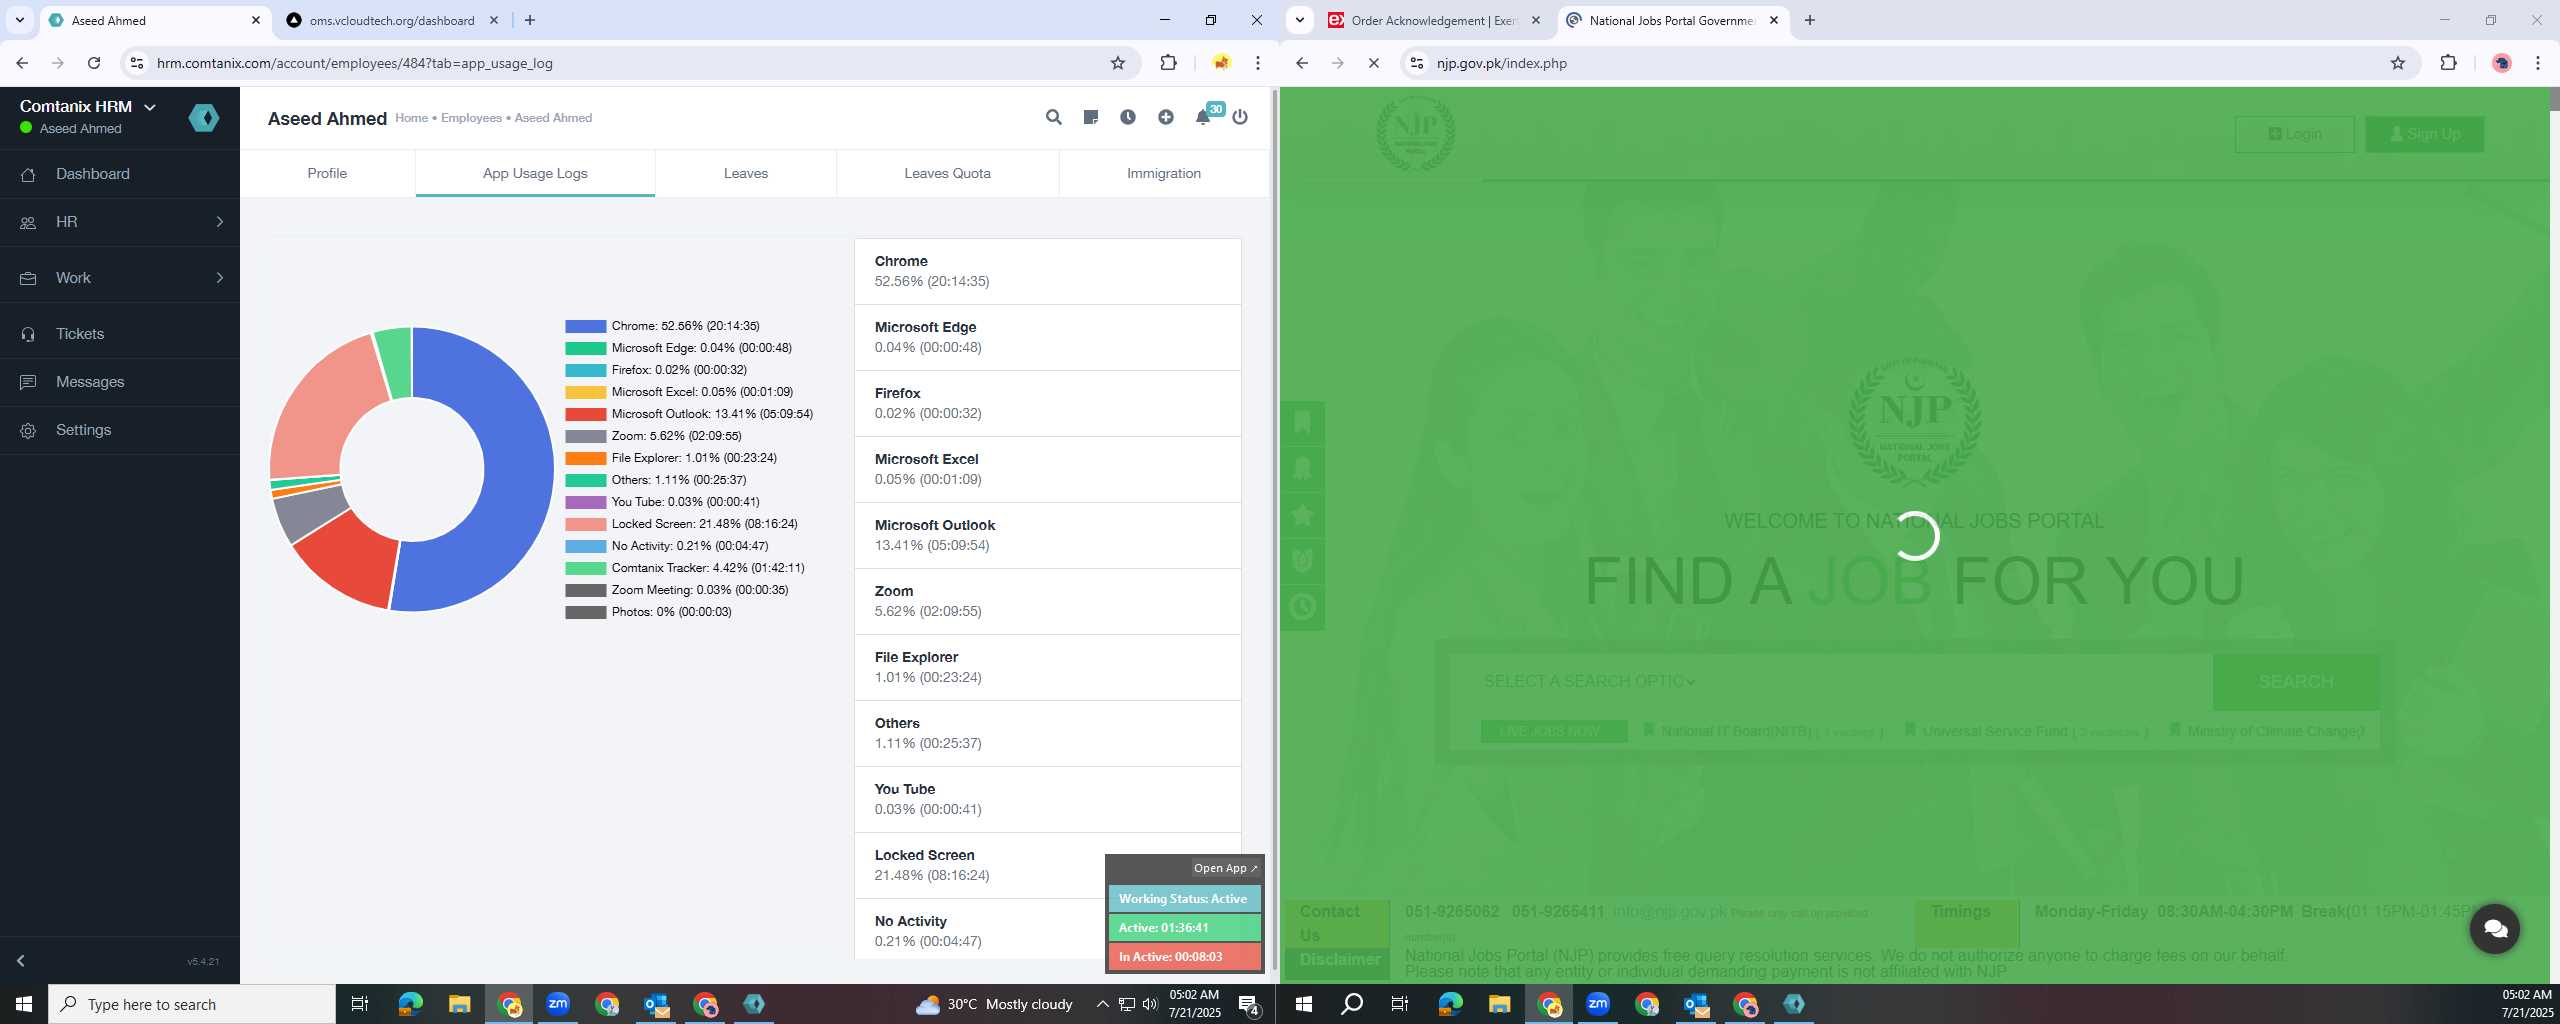Image resolution: width=2560 pixels, height=1024 pixels.
Task: Open Settings in the sidebar
Action: (x=120, y=430)
